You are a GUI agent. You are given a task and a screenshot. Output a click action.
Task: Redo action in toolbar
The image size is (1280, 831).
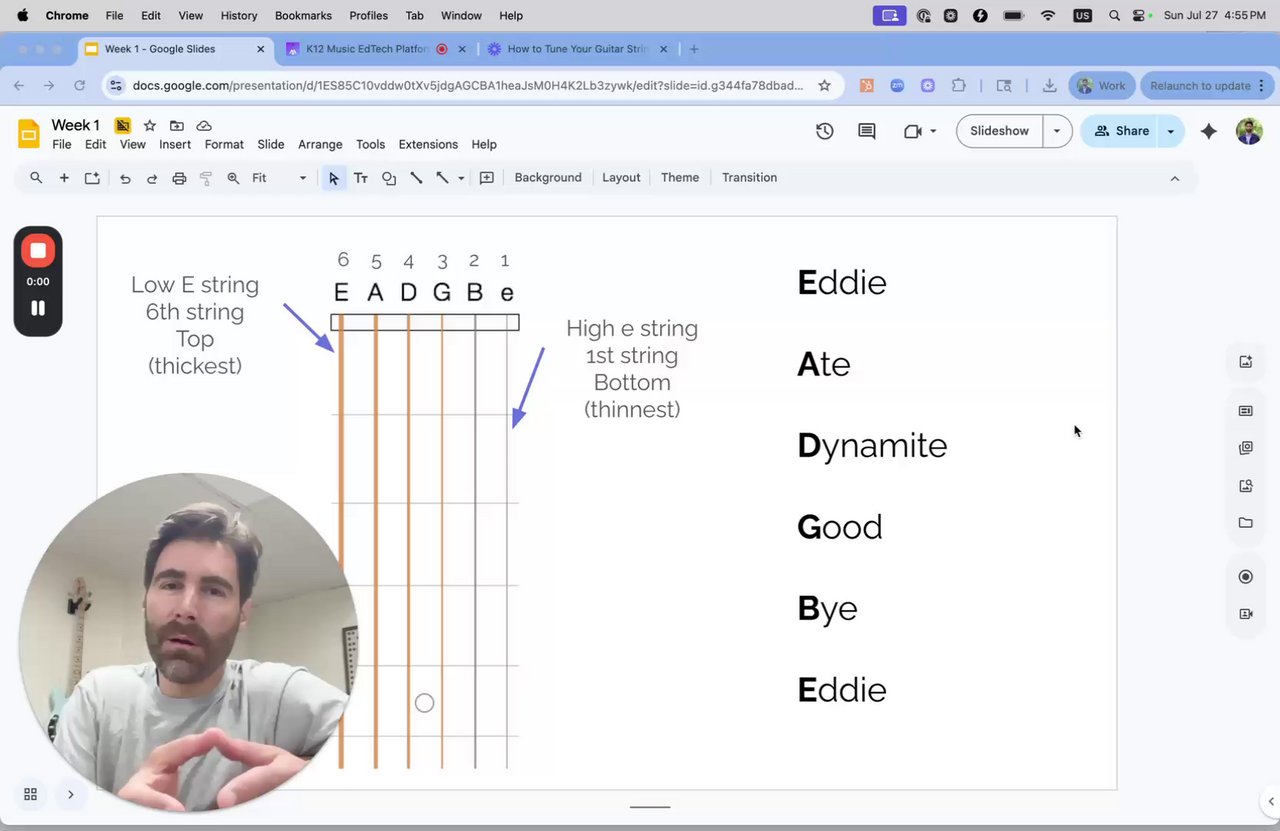pos(152,178)
